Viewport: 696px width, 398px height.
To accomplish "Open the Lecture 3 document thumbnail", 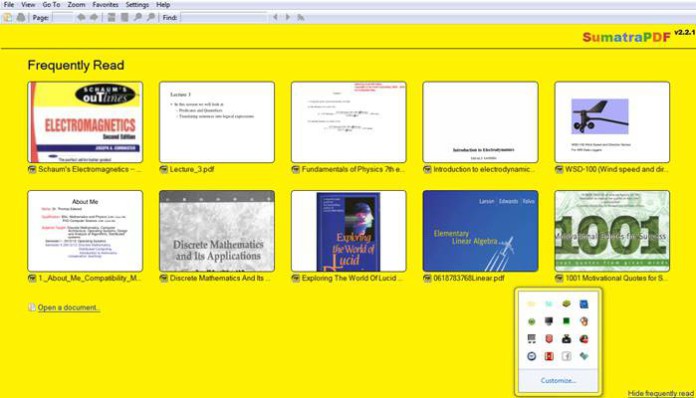I will coord(217,122).
